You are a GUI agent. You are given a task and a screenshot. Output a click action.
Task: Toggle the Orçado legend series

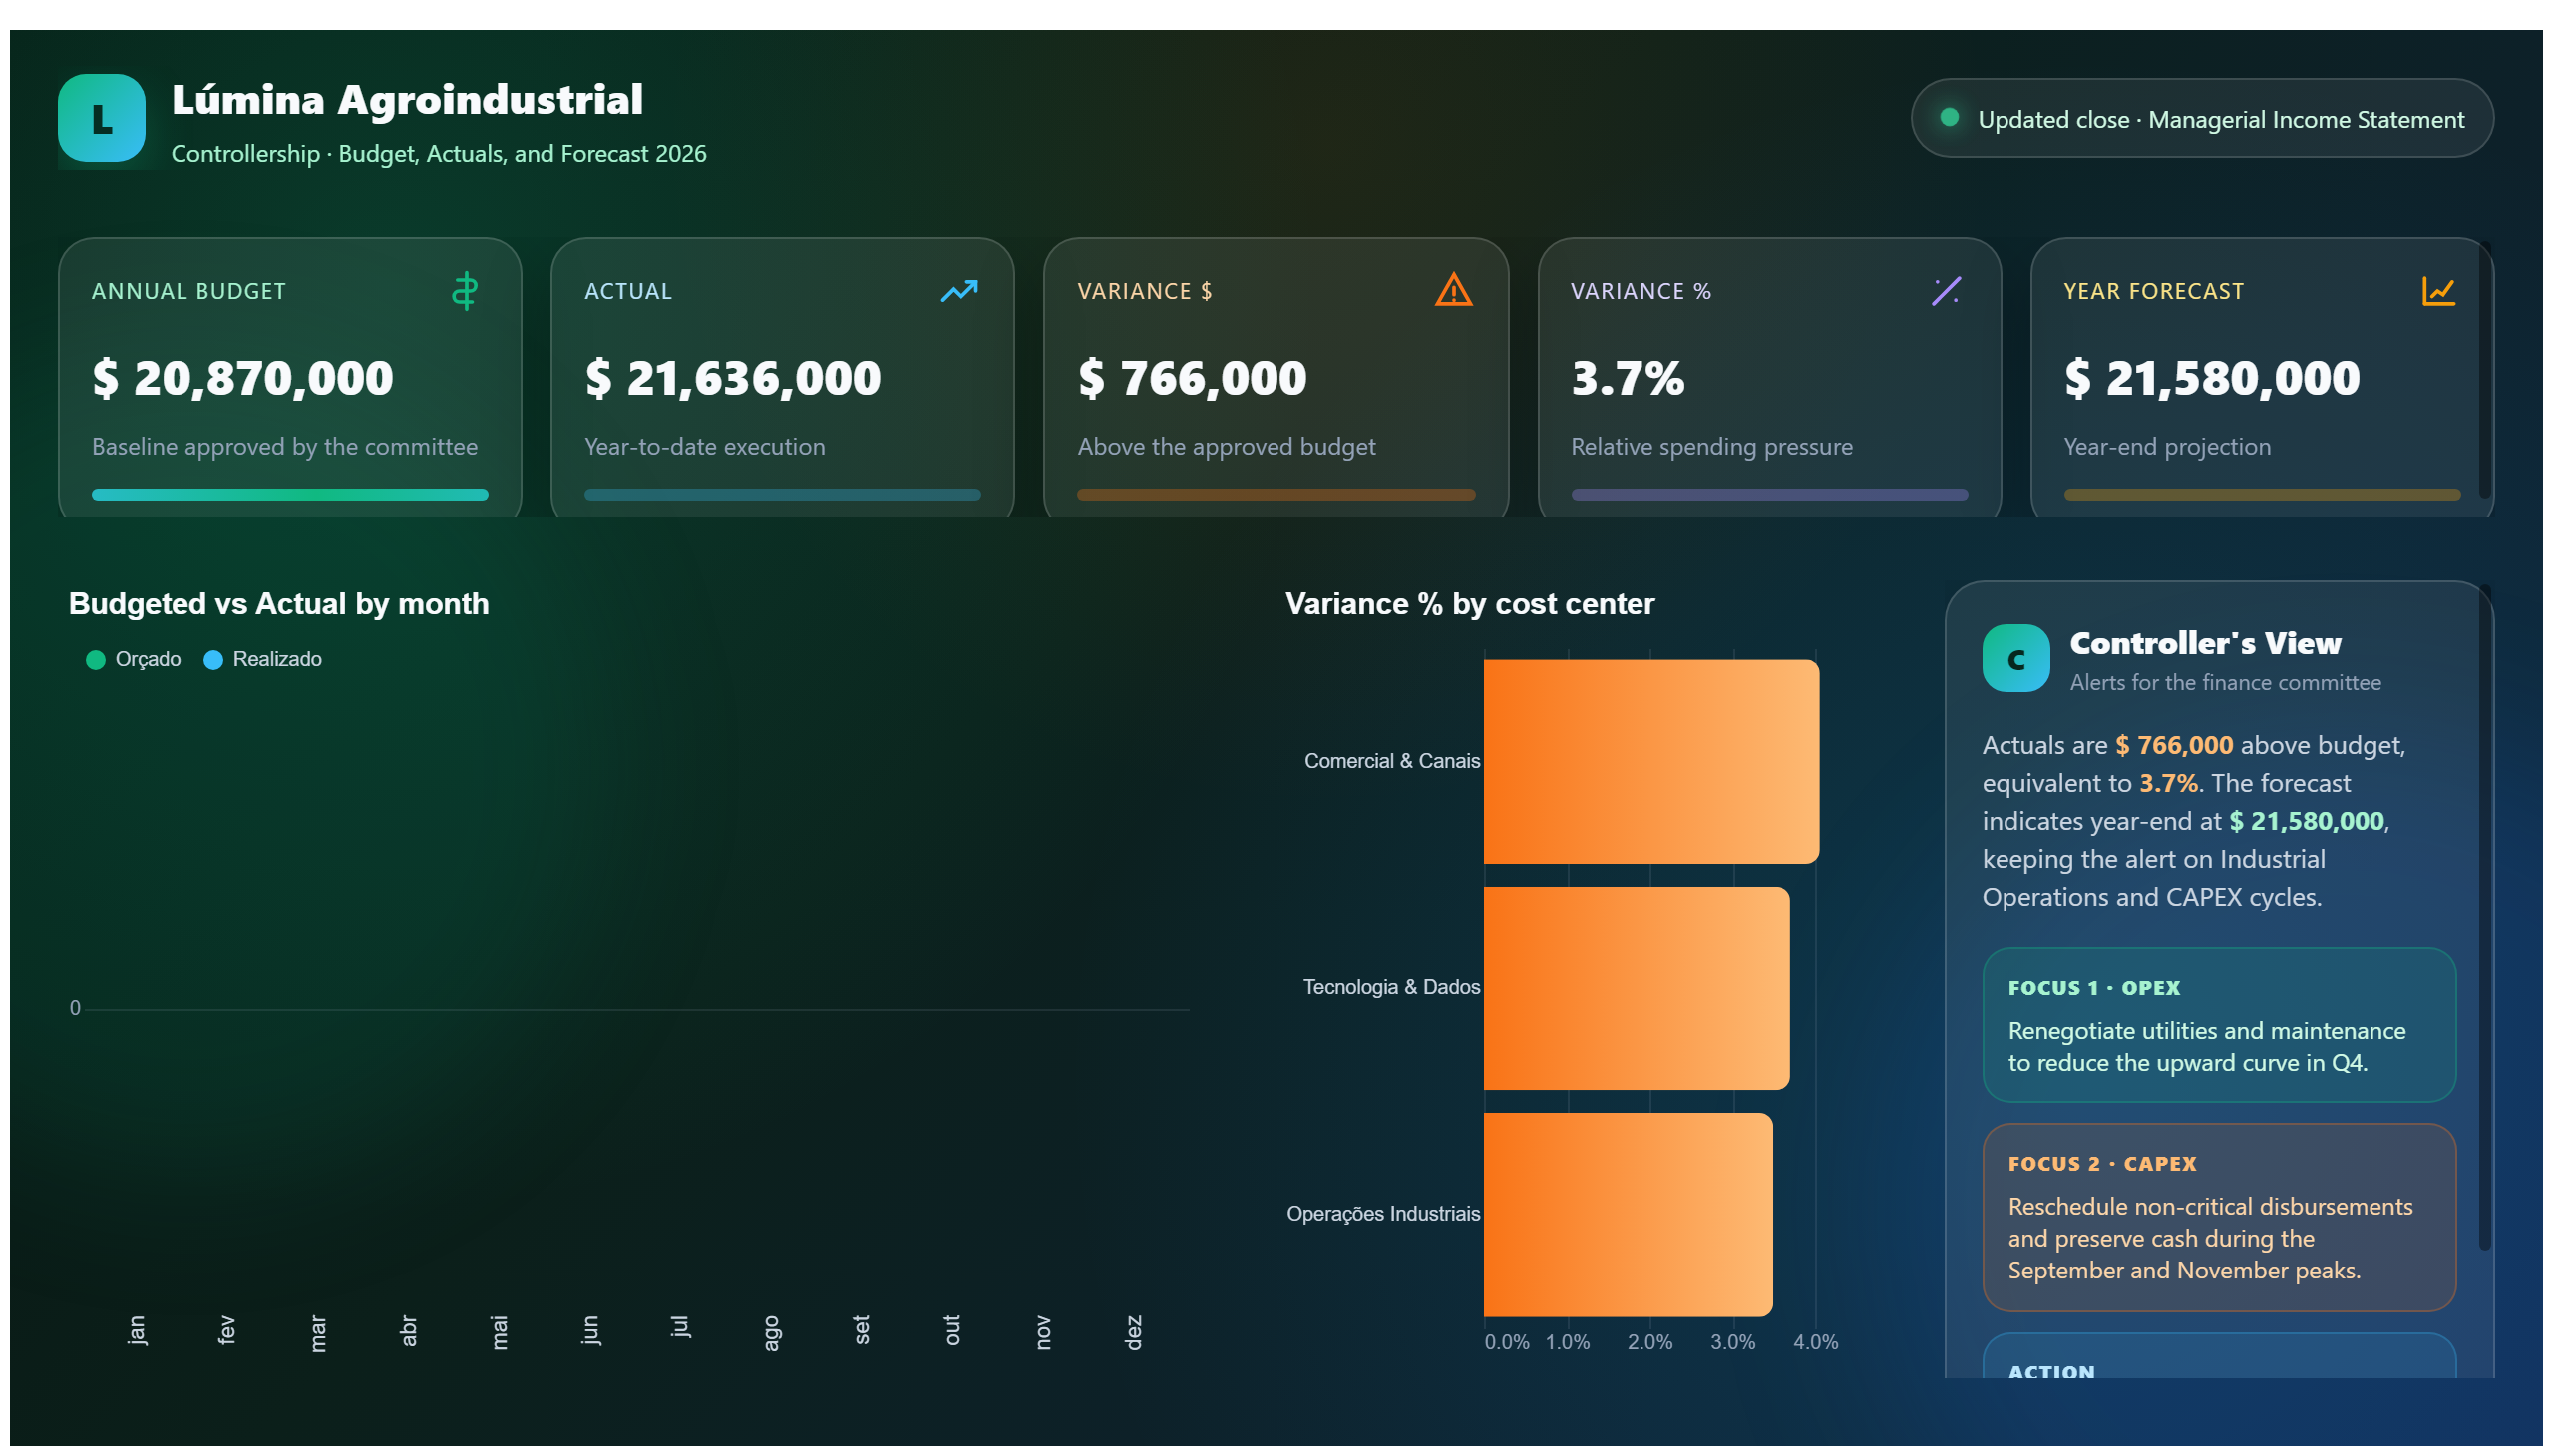134,659
